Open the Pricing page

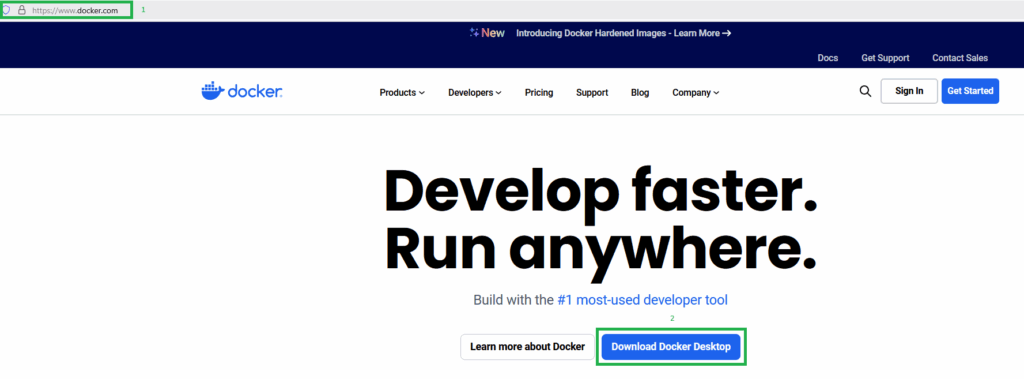(539, 93)
